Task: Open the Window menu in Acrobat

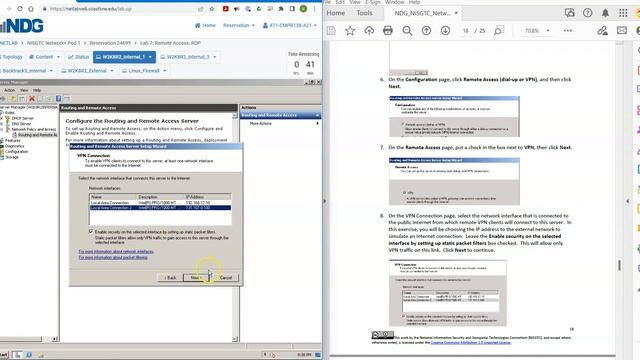Action: click(394, 2)
